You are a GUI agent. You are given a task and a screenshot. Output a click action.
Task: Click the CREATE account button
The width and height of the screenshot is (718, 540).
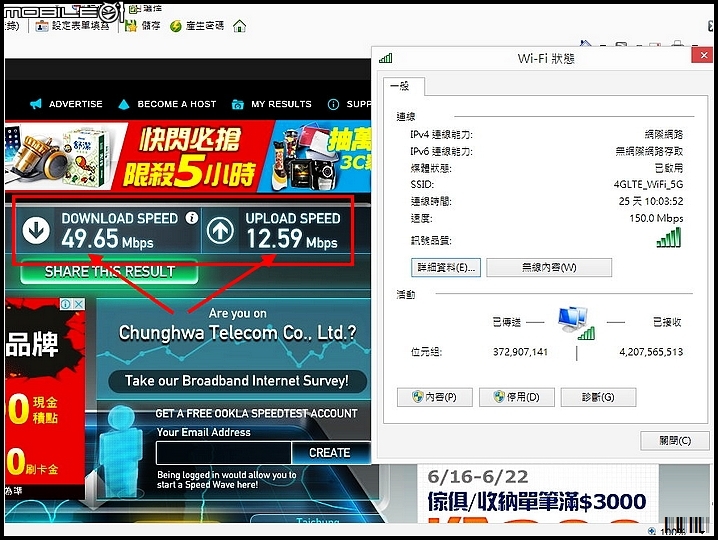(330, 453)
